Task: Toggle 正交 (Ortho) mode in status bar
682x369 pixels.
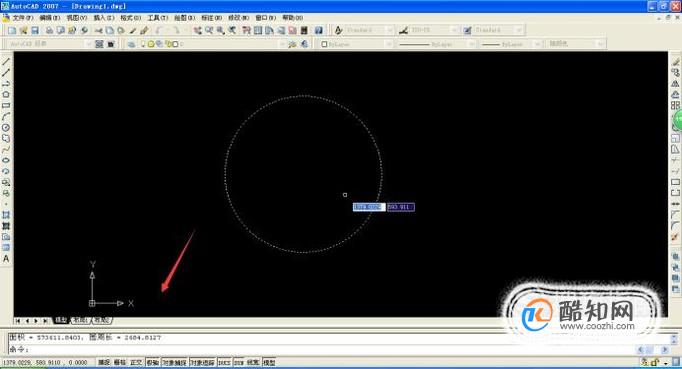Action: coord(136,362)
